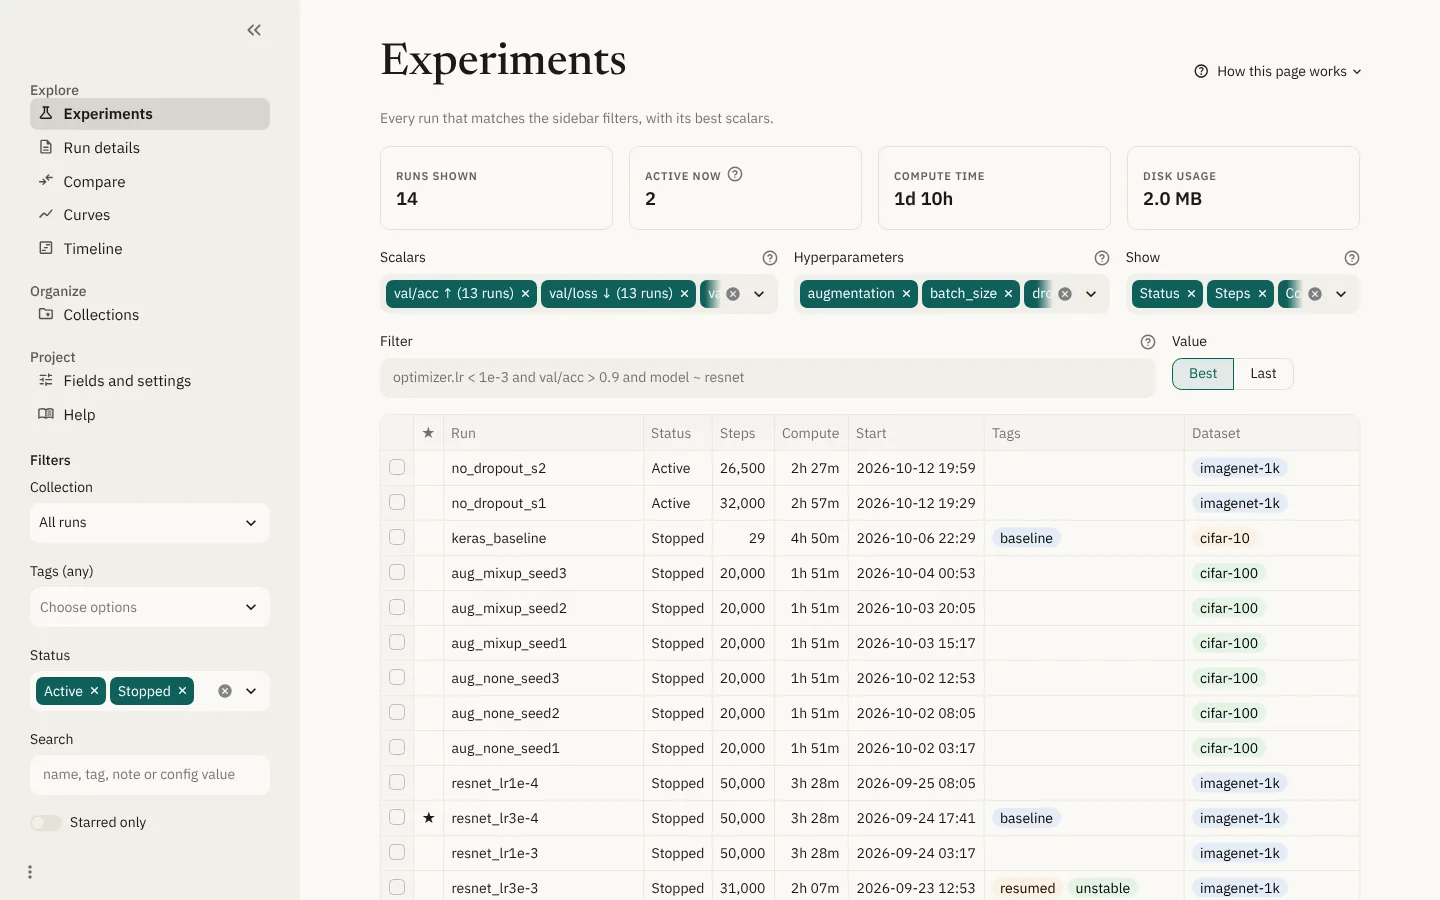
Task: Select the Best value button
Action: click(x=1203, y=374)
